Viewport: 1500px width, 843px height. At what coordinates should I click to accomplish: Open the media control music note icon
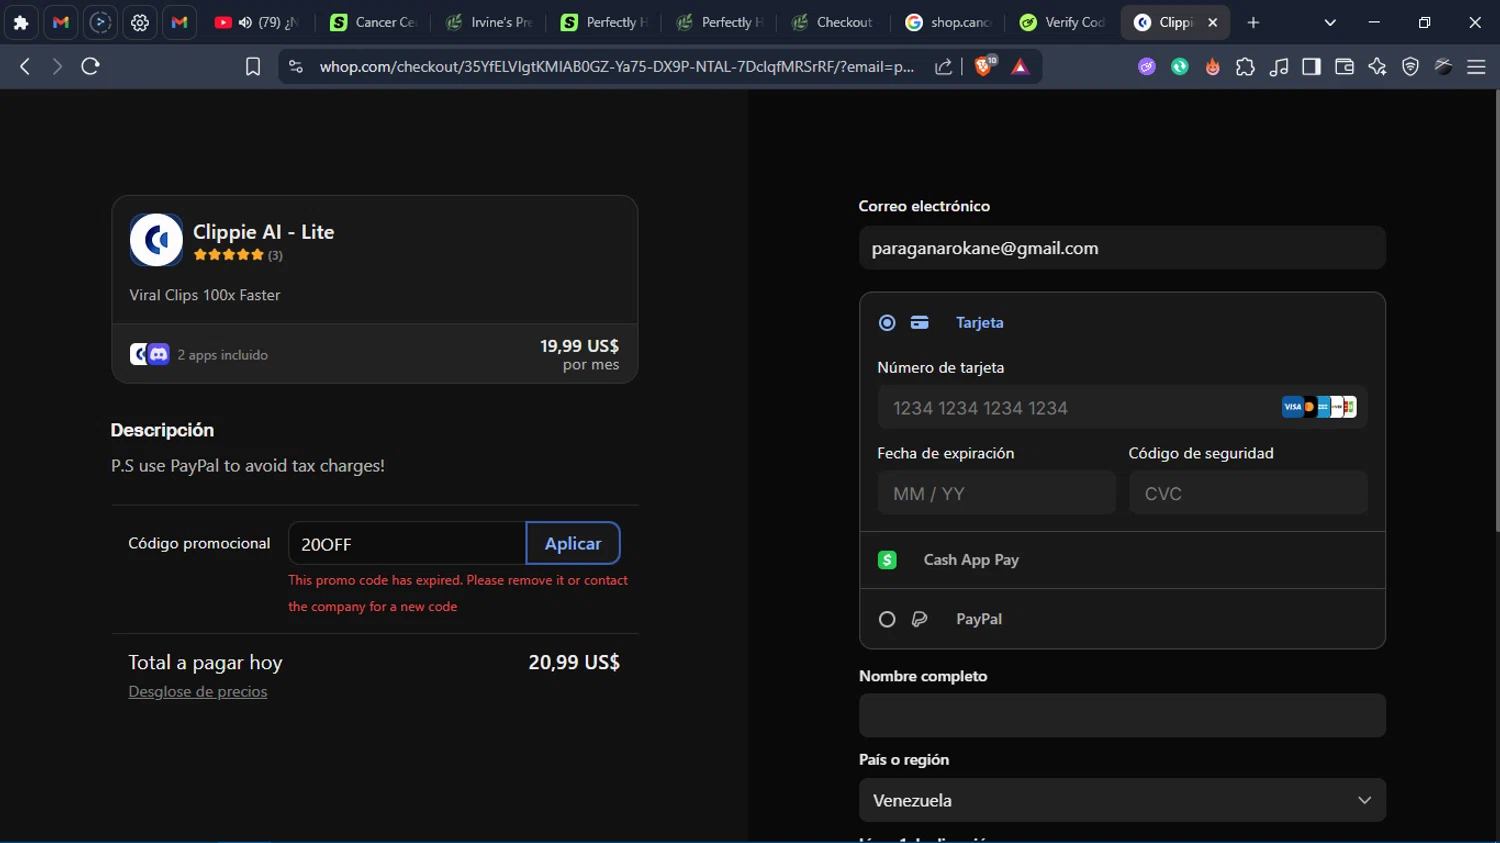(x=1279, y=67)
